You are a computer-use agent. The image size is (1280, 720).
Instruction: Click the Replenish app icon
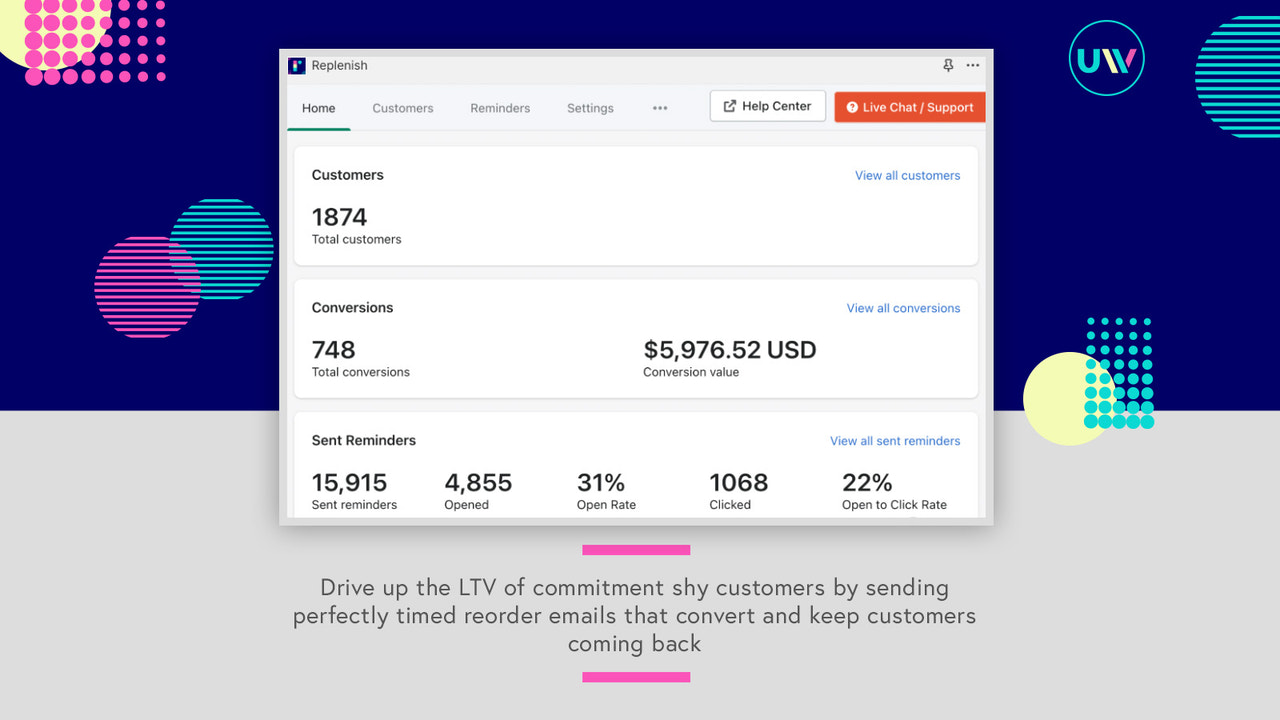[x=296, y=65]
